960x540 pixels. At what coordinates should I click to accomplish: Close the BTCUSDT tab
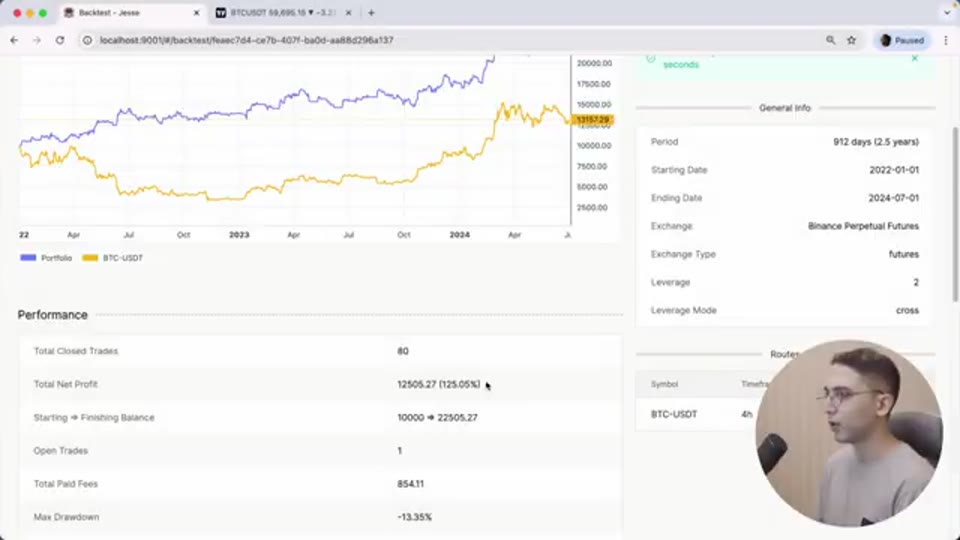pos(348,12)
